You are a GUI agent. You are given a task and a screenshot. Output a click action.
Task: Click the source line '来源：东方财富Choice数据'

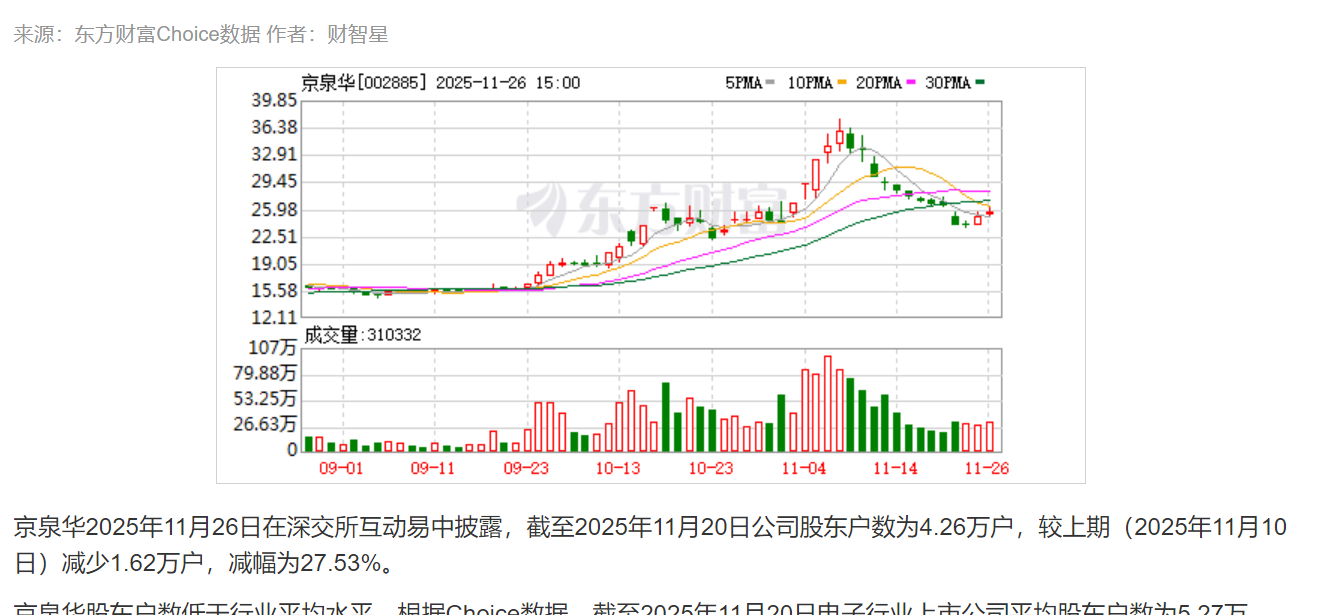tap(137, 35)
